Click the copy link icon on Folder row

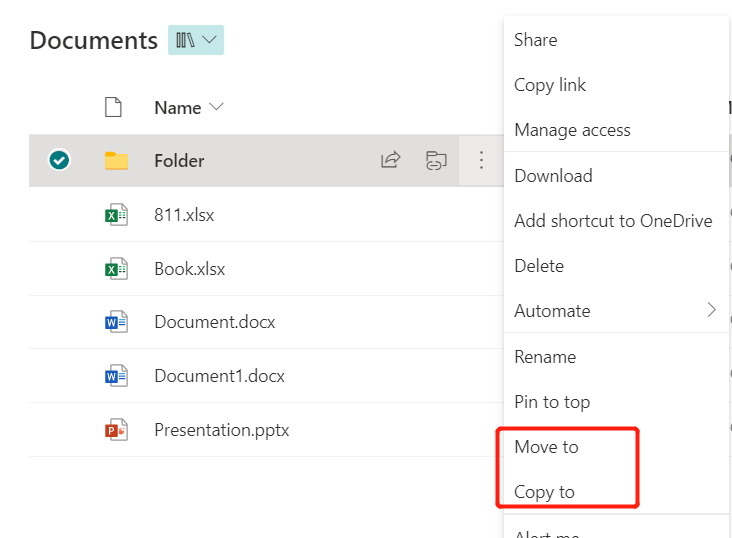435,160
